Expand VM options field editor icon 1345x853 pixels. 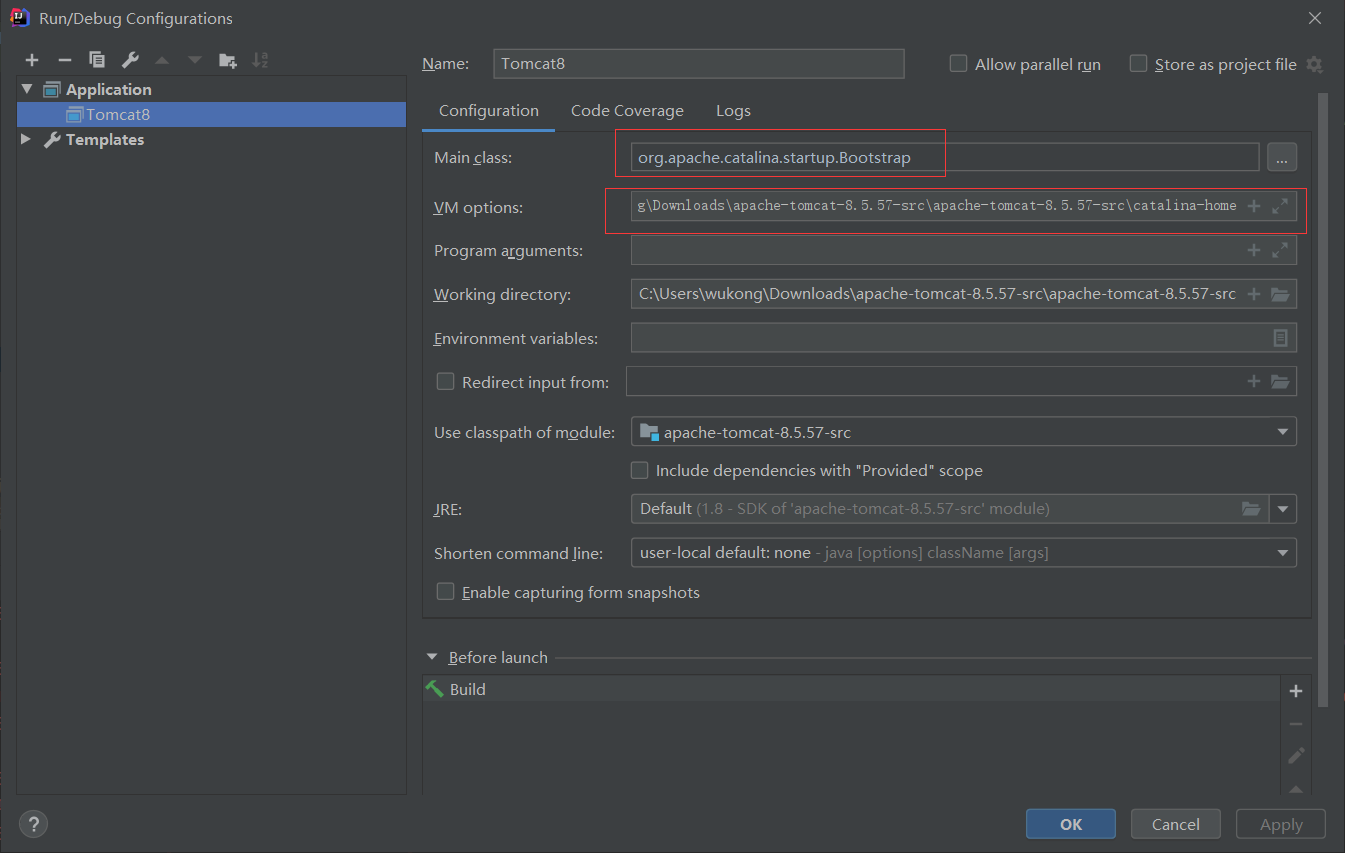[x=1280, y=206]
